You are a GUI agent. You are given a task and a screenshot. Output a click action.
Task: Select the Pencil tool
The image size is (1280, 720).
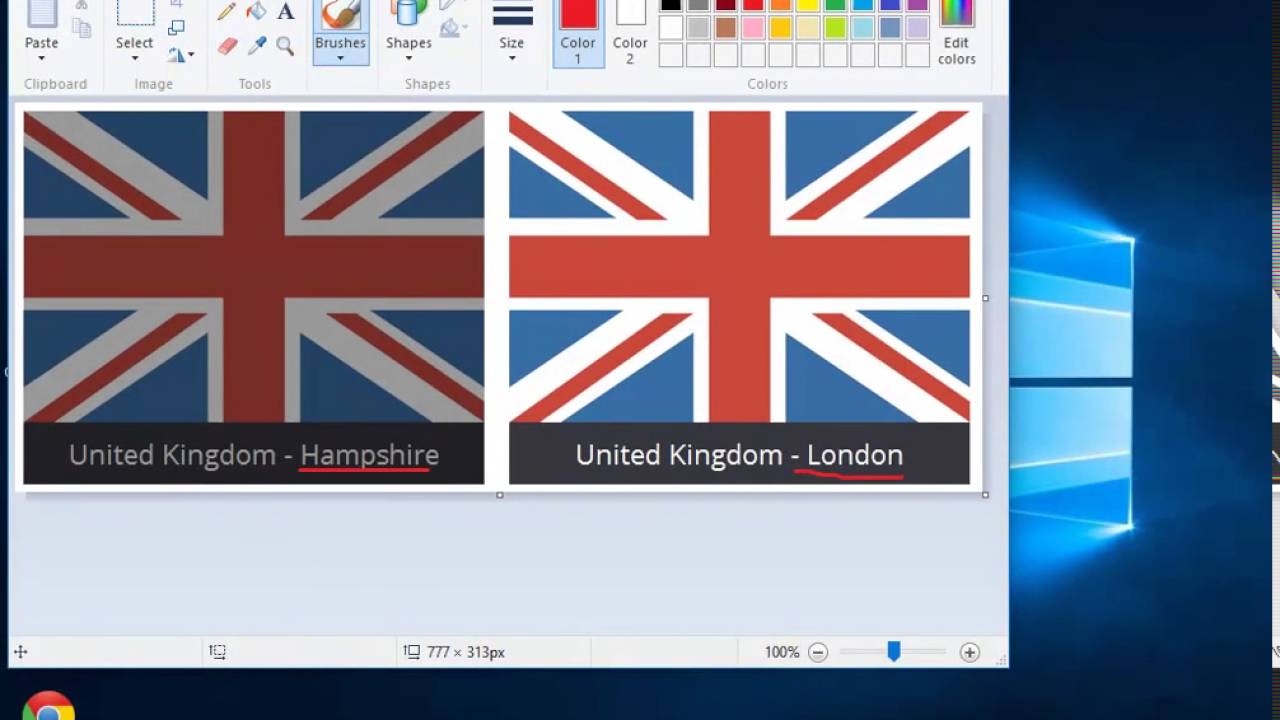point(227,12)
